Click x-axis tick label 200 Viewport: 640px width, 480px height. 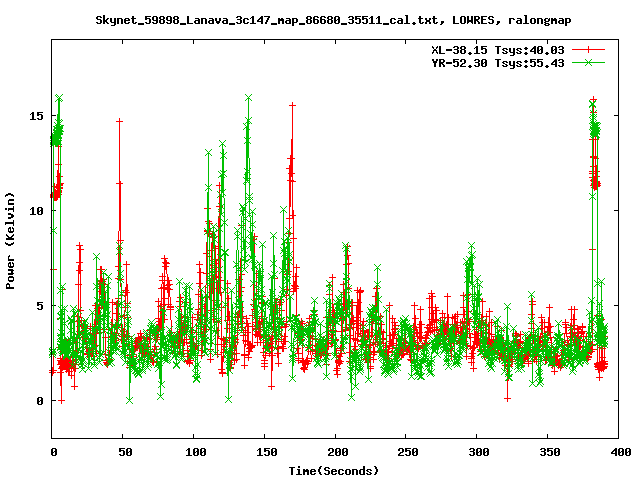(338, 452)
